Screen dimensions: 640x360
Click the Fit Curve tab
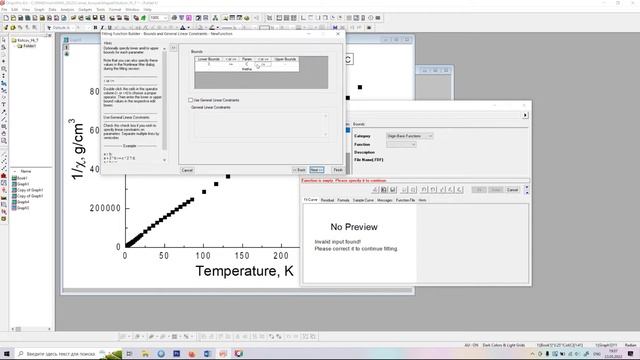311,200
